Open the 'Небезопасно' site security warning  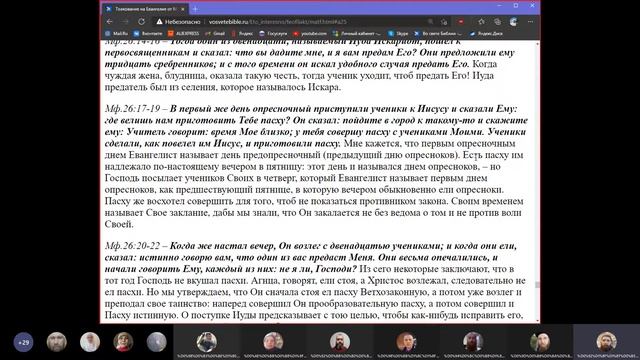click(x=178, y=22)
